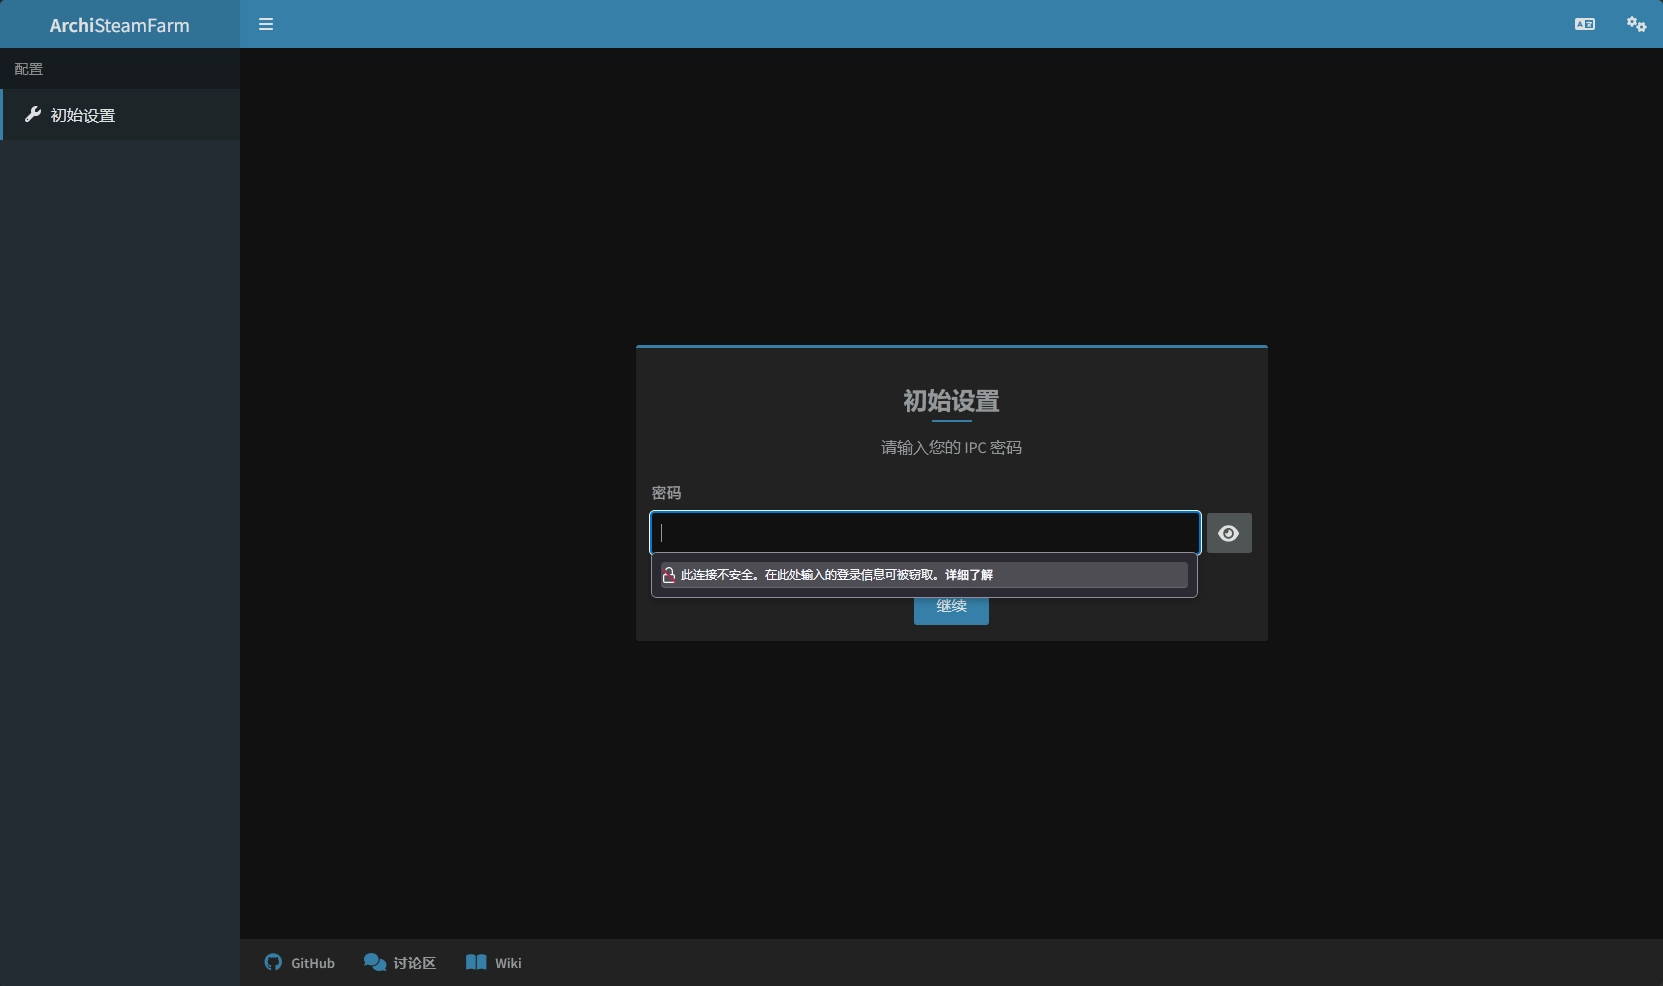Click the 请输入您的 IPC 密码 text
This screenshot has width=1663, height=986.
pyautogui.click(x=951, y=447)
